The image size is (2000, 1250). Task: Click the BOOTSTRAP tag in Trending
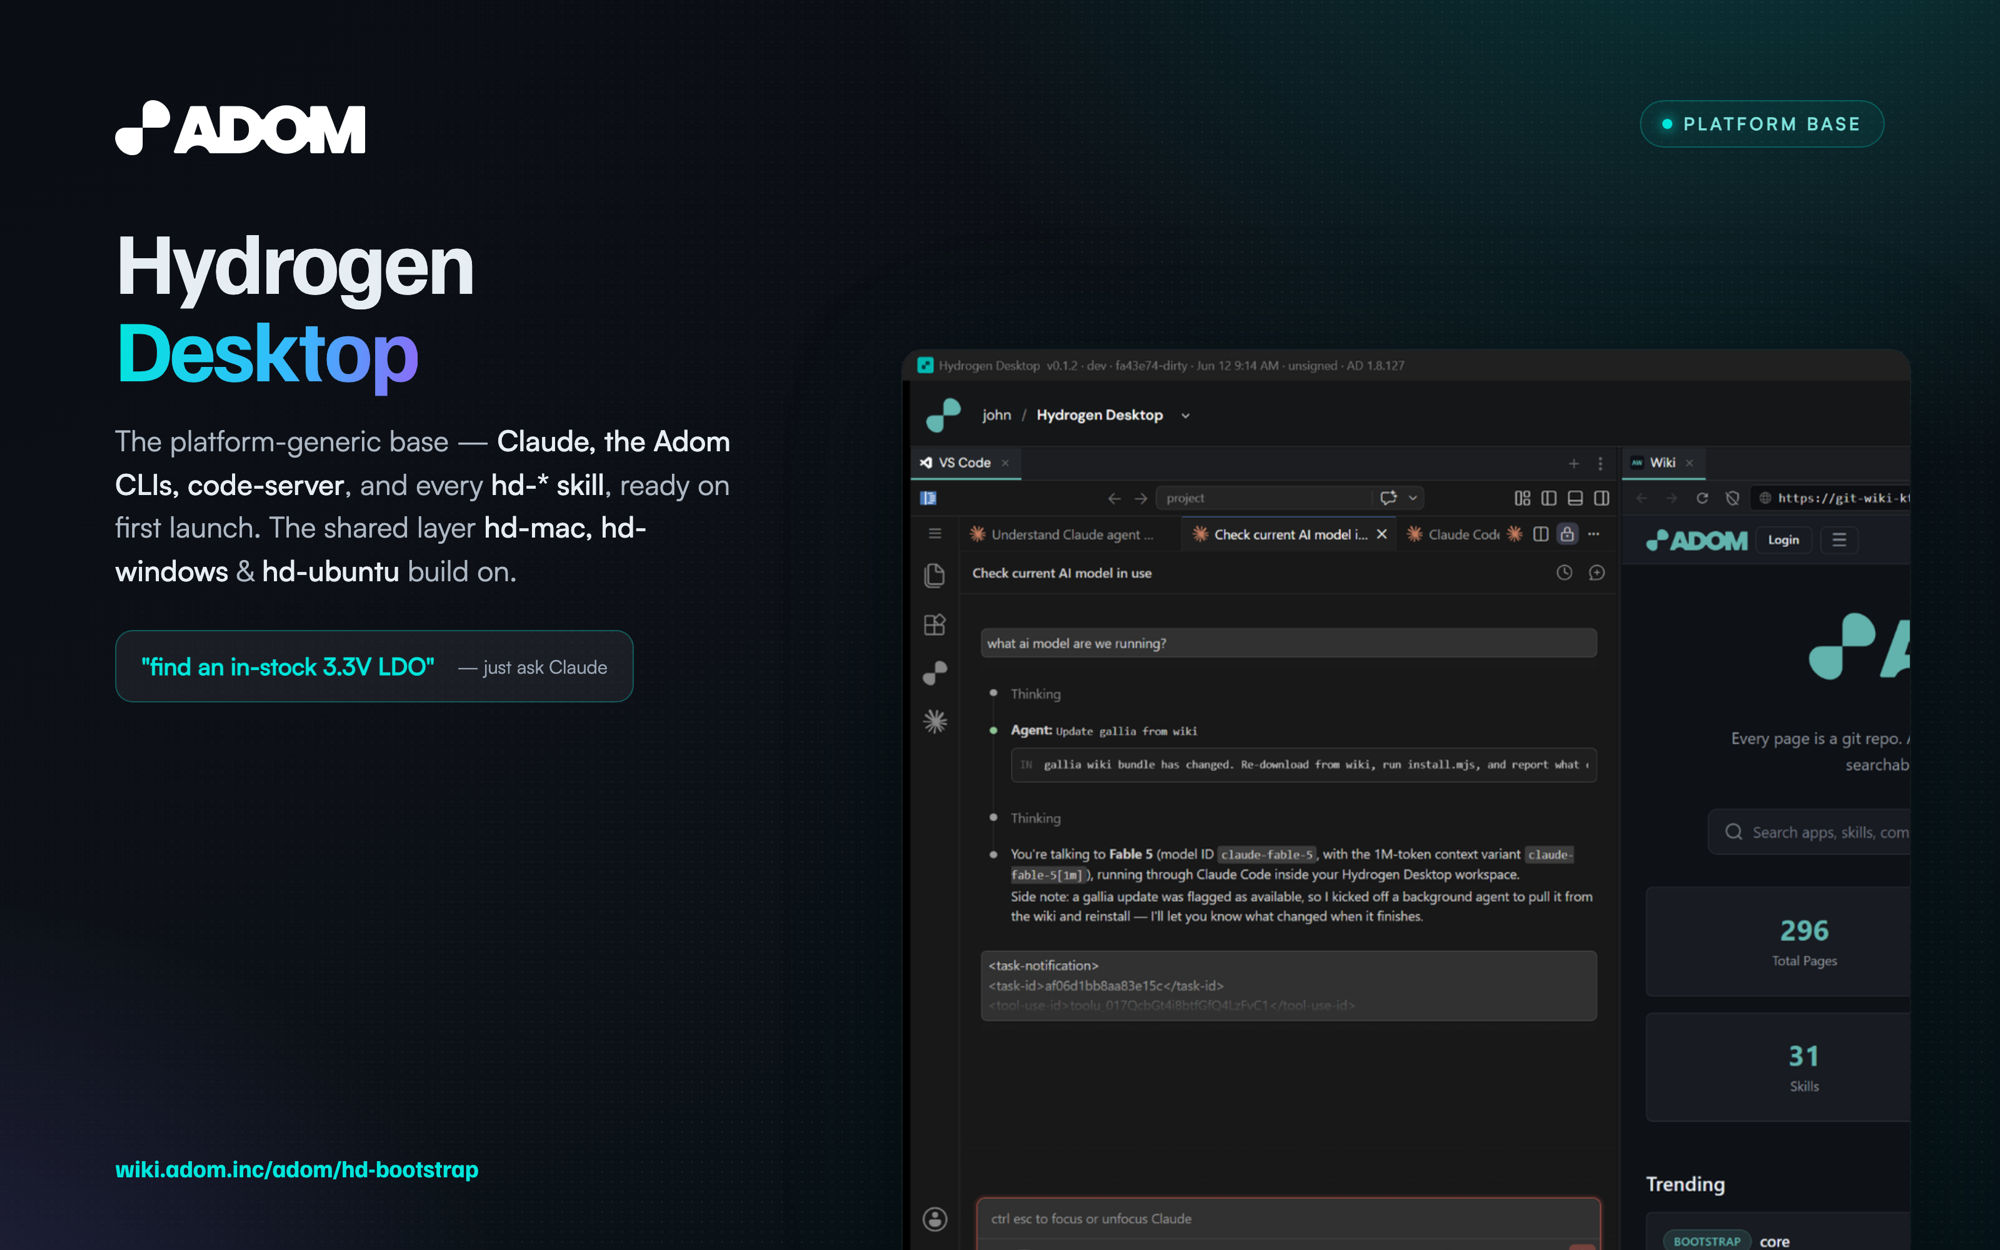coord(1707,1240)
